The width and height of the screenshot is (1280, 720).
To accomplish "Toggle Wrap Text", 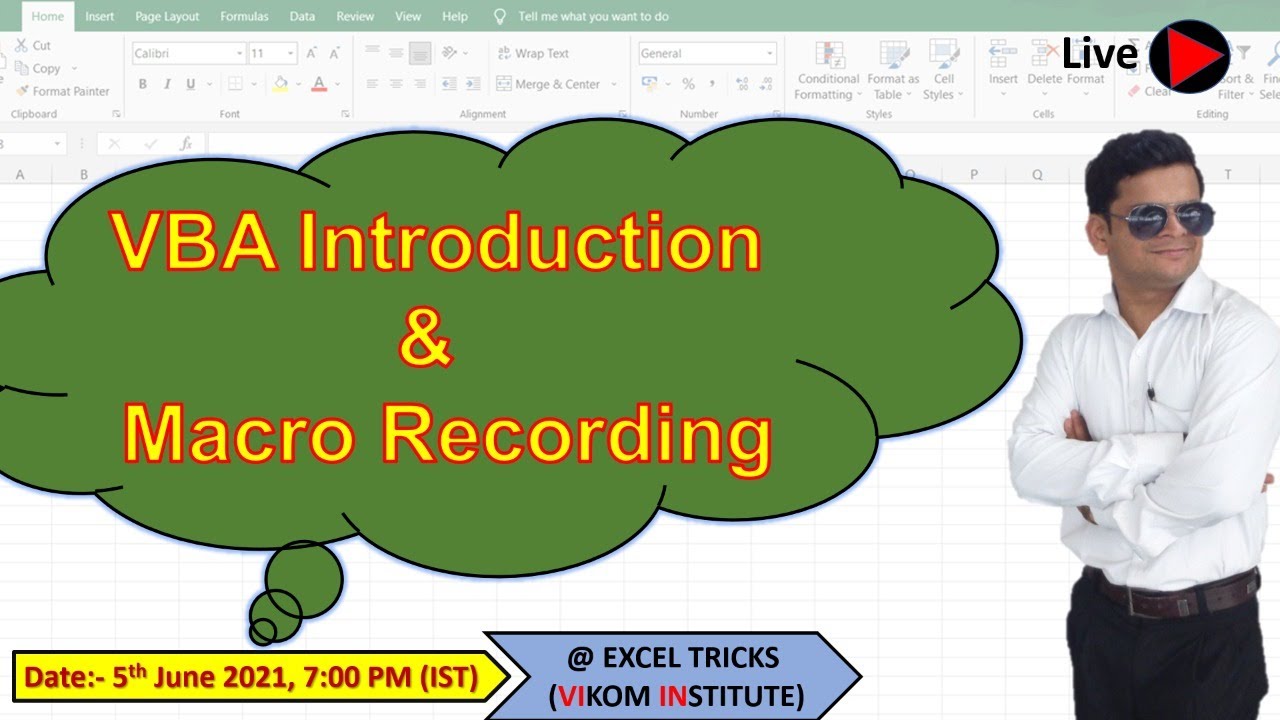I will tap(533, 53).
